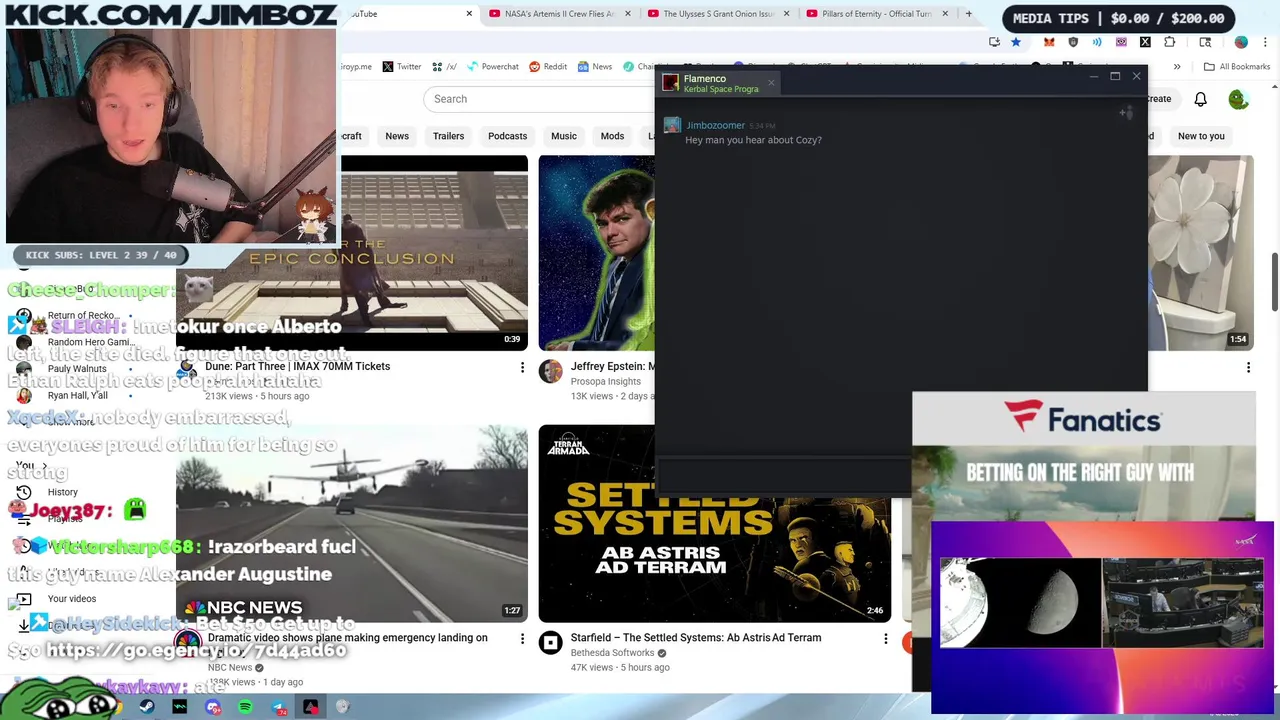Open the /x/ bookmark

tap(445, 67)
